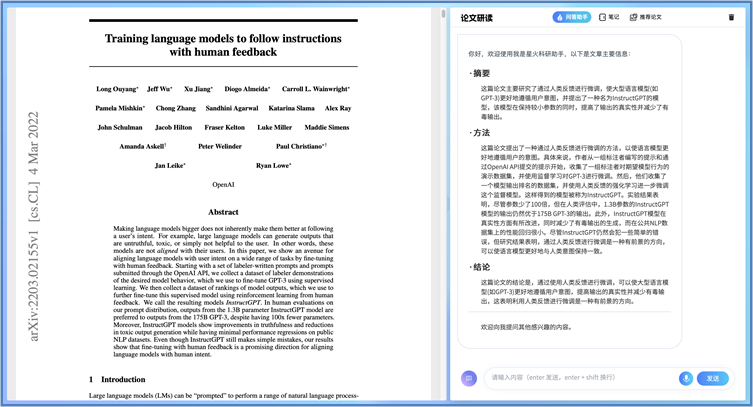The height and width of the screenshot is (407, 753).
Task: Click the purple chat icon beside input
Action: point(469,378)
